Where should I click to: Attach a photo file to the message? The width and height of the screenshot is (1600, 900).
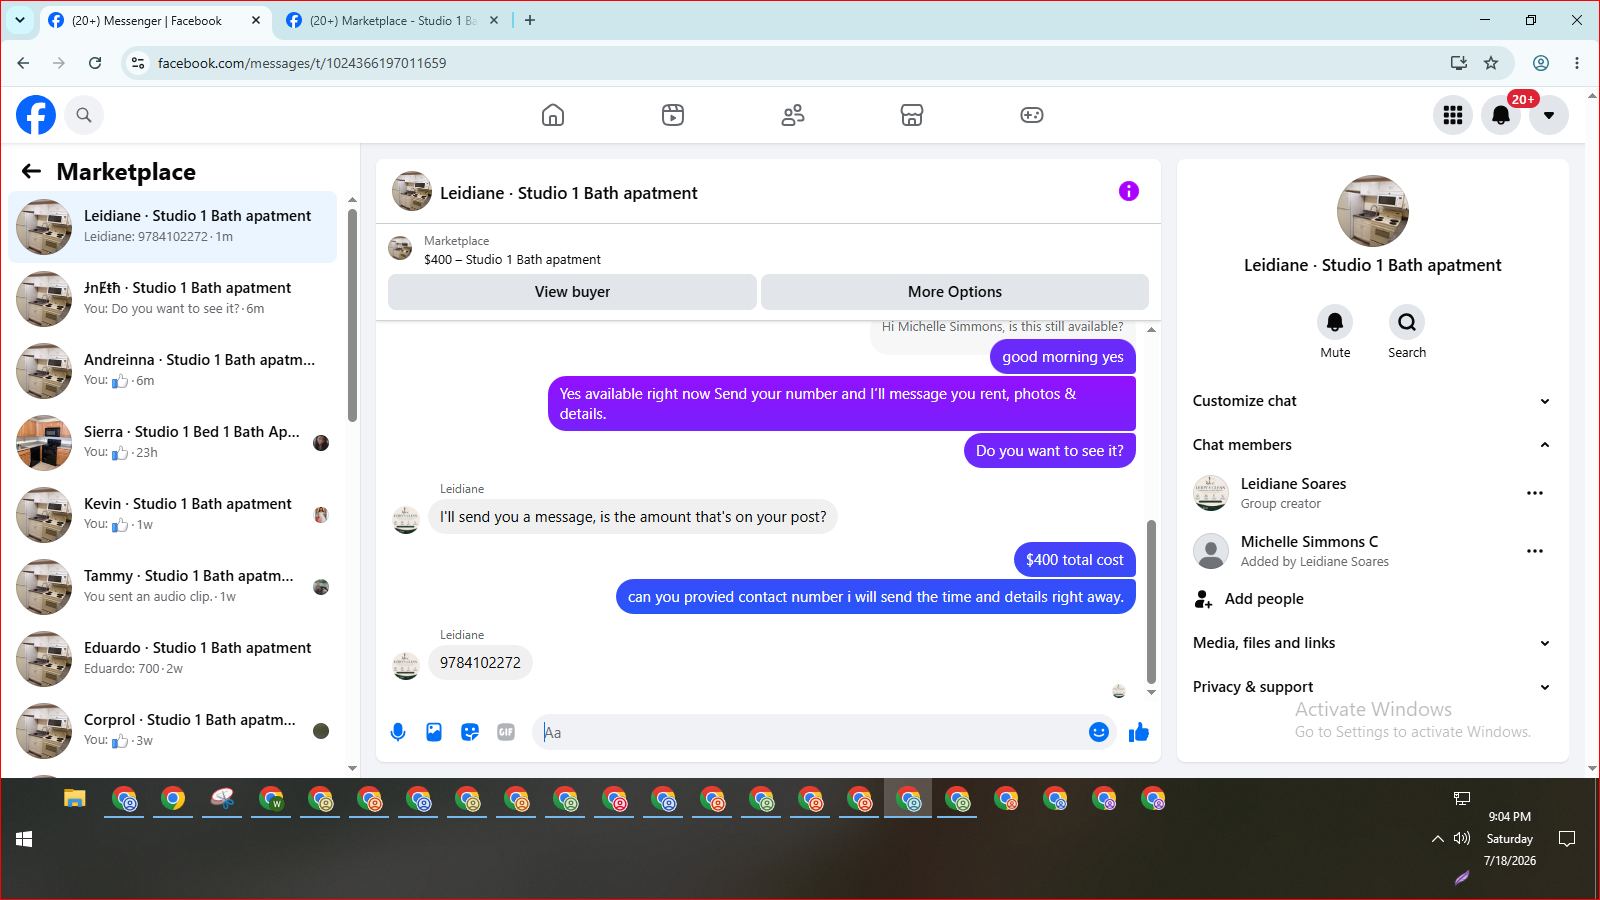pos(434,732)
